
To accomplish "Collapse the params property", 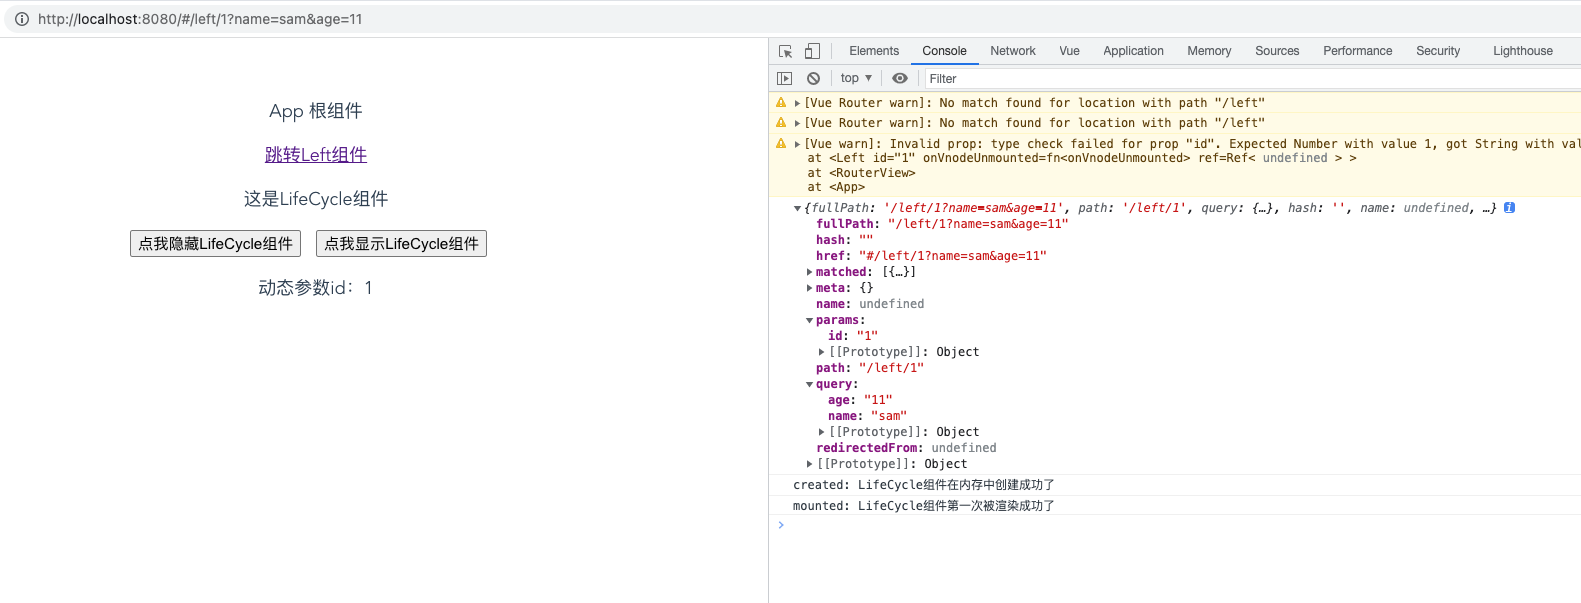I will [809, 320].
